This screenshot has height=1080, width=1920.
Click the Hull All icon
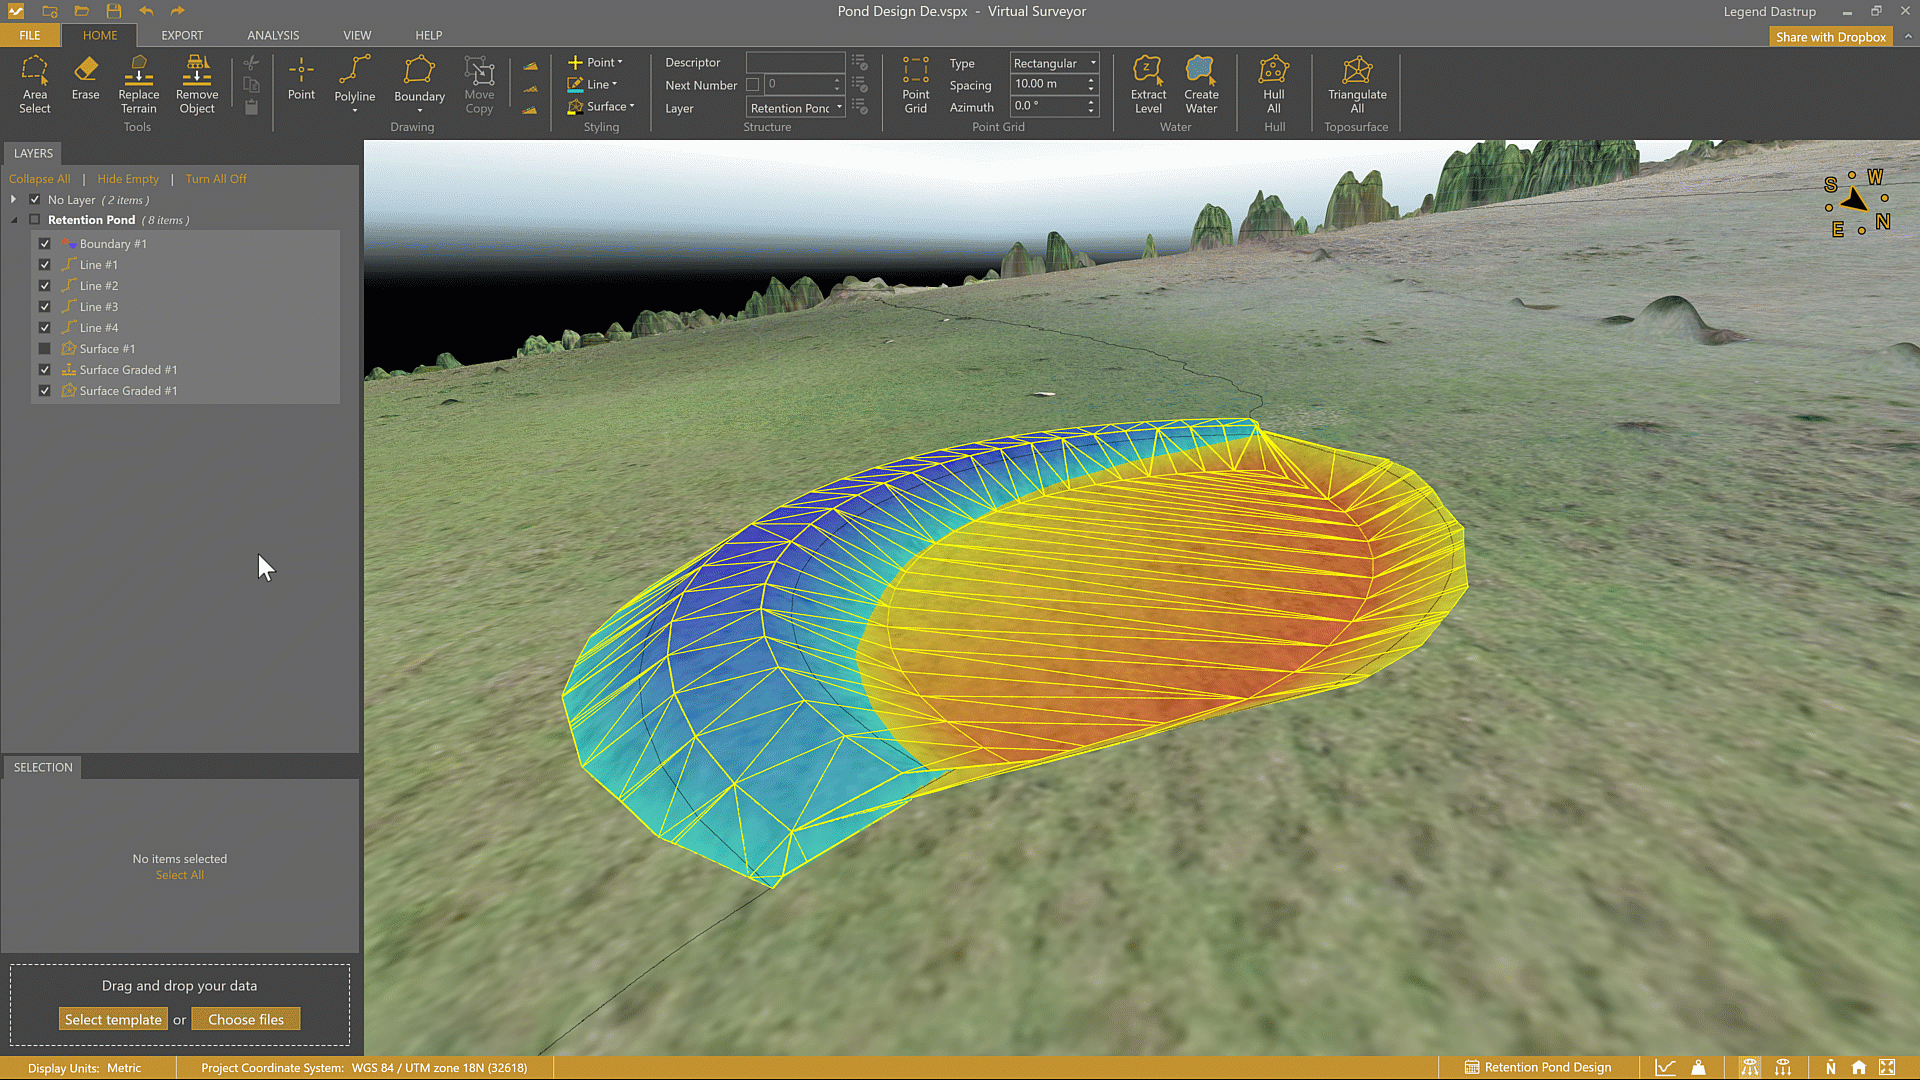(x=1273, y=84)
